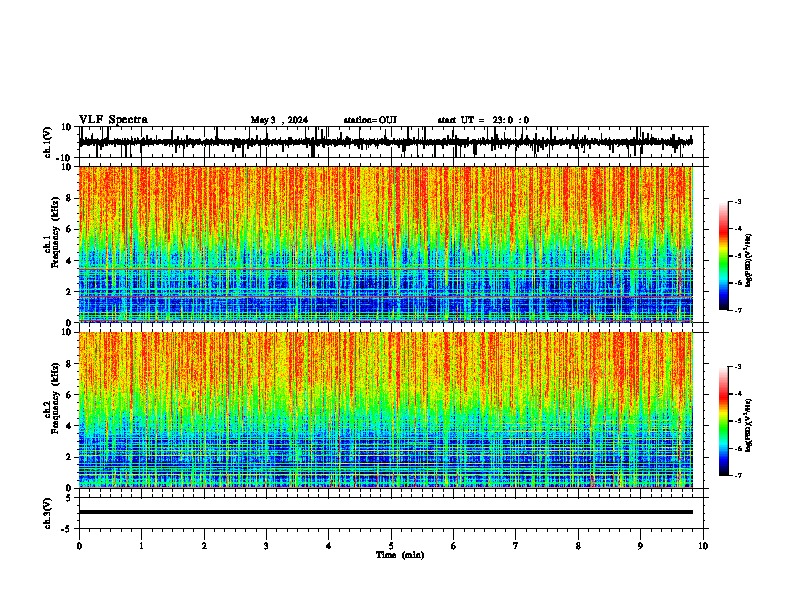Image resolution: width=792 pixels, height=612 pixels.
Task: Click the "-3" label on ch.1 color bar
Action: (x=738, y=201)
